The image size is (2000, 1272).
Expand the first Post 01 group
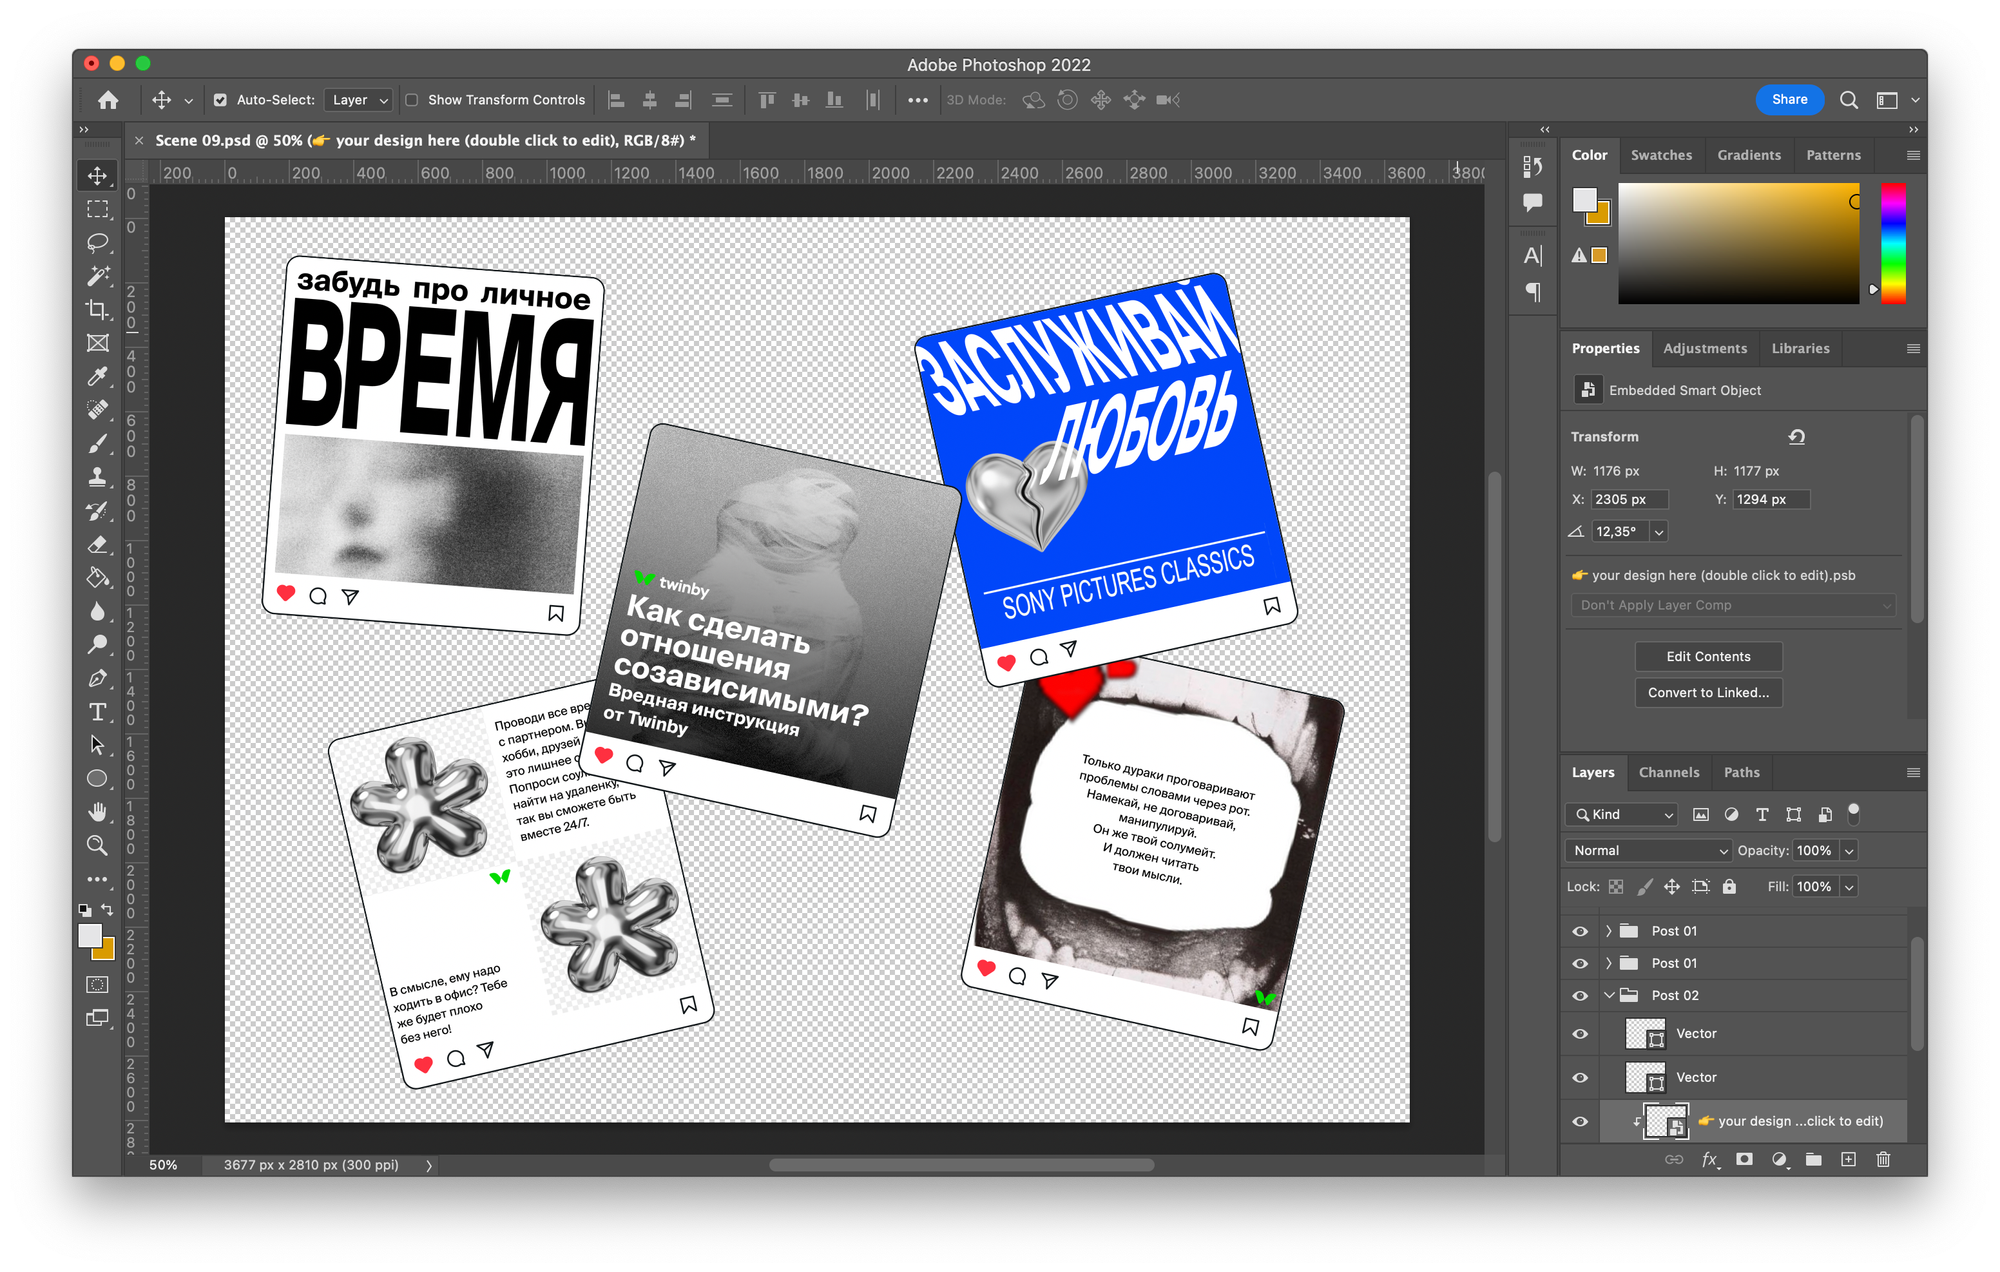point(1608,931)
